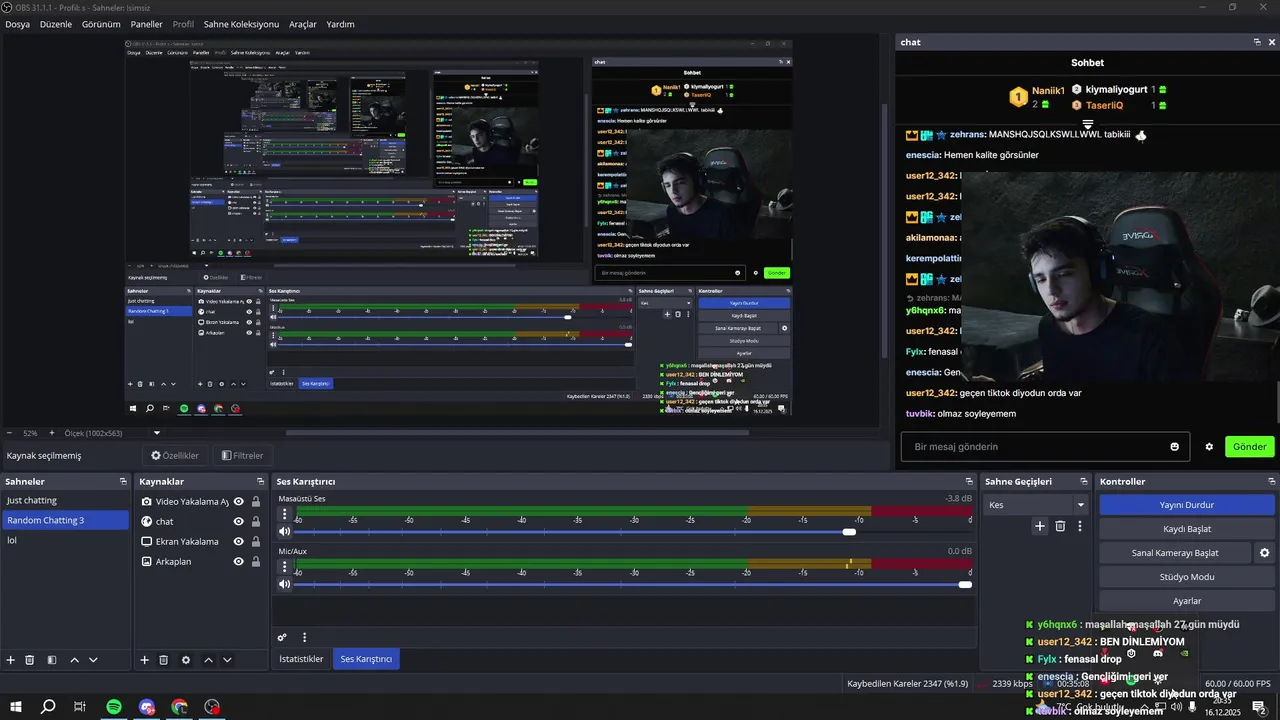Open taskbar search
The image size is (1280, 720).
48,707
